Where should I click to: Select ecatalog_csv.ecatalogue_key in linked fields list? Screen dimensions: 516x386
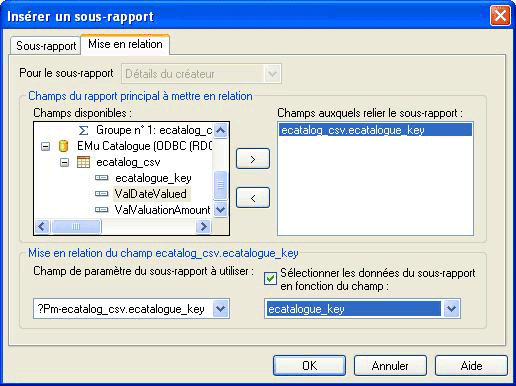coord(375,130)
